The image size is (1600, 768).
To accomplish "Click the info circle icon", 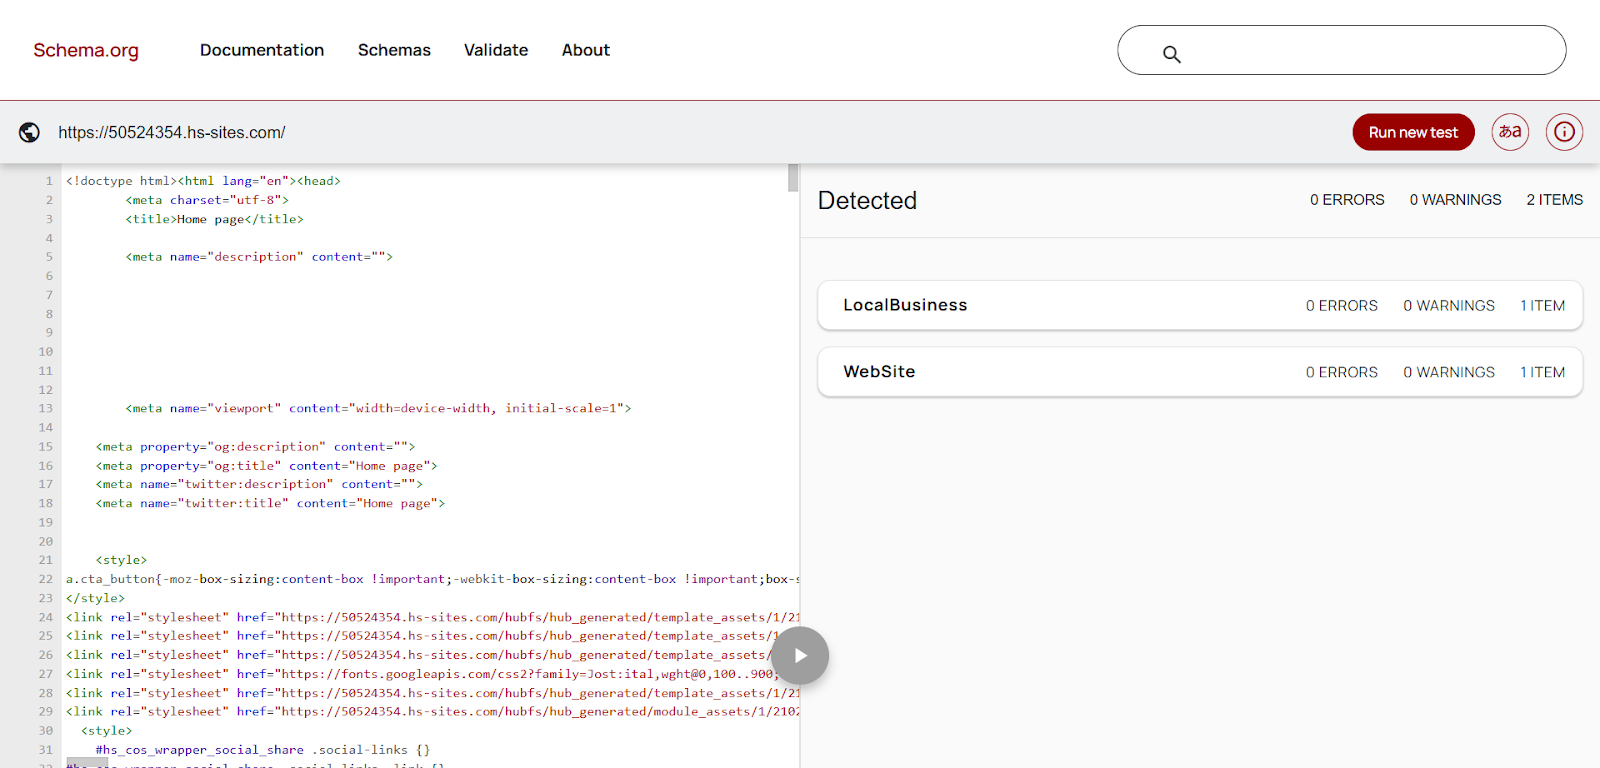I will [1564, 132].
